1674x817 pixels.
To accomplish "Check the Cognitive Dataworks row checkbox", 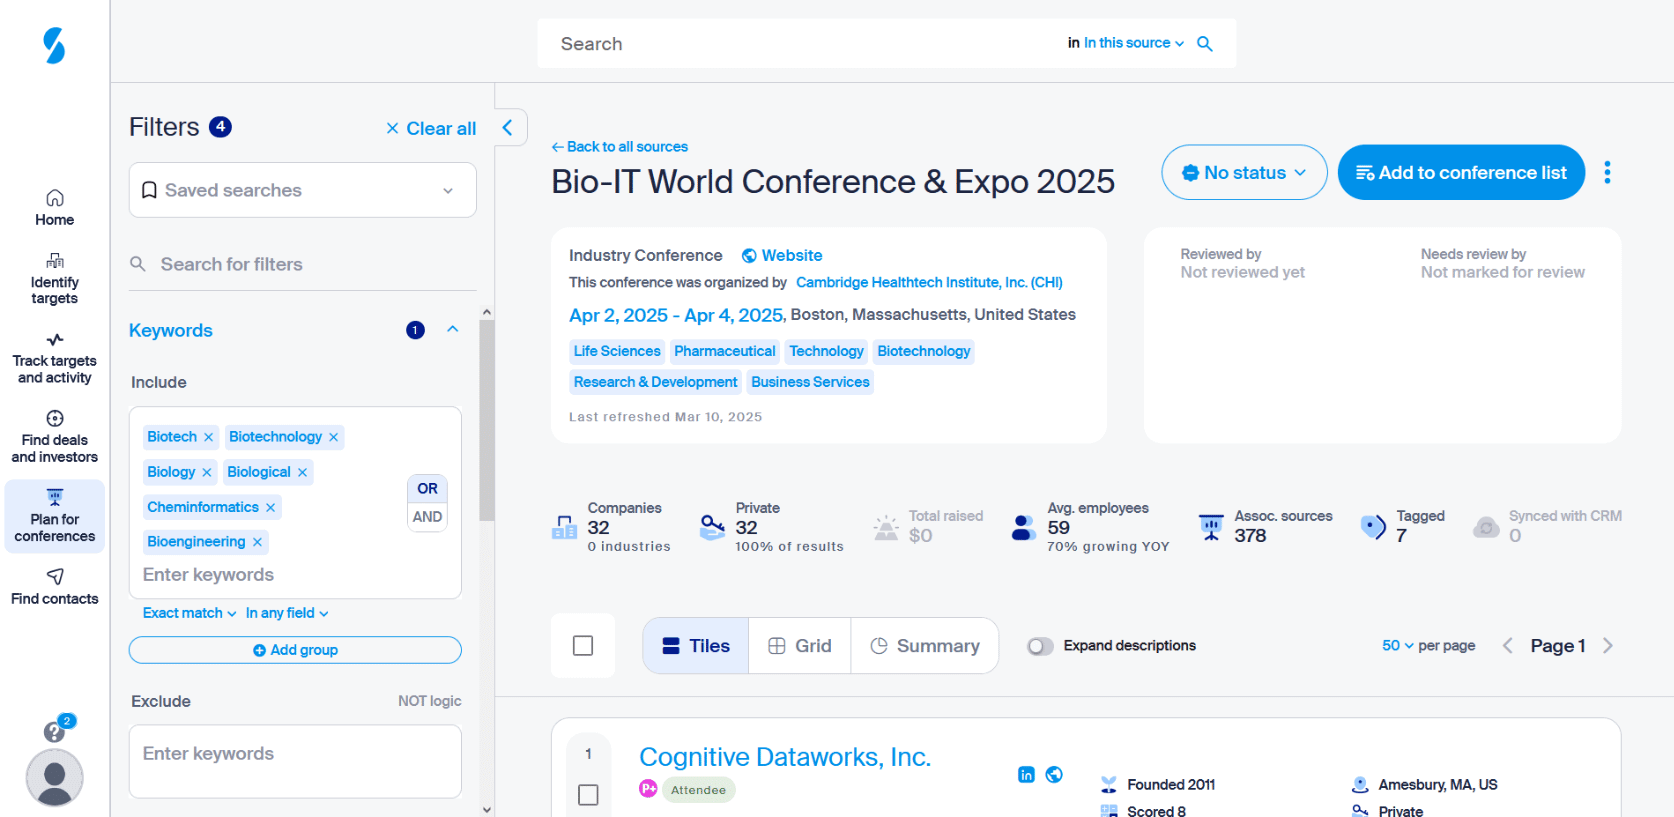I will [x=588, y=795].
